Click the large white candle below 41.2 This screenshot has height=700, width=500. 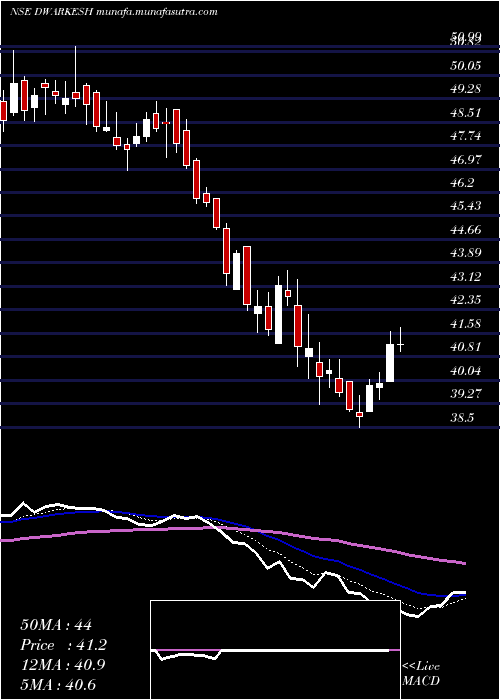[390, 362]
